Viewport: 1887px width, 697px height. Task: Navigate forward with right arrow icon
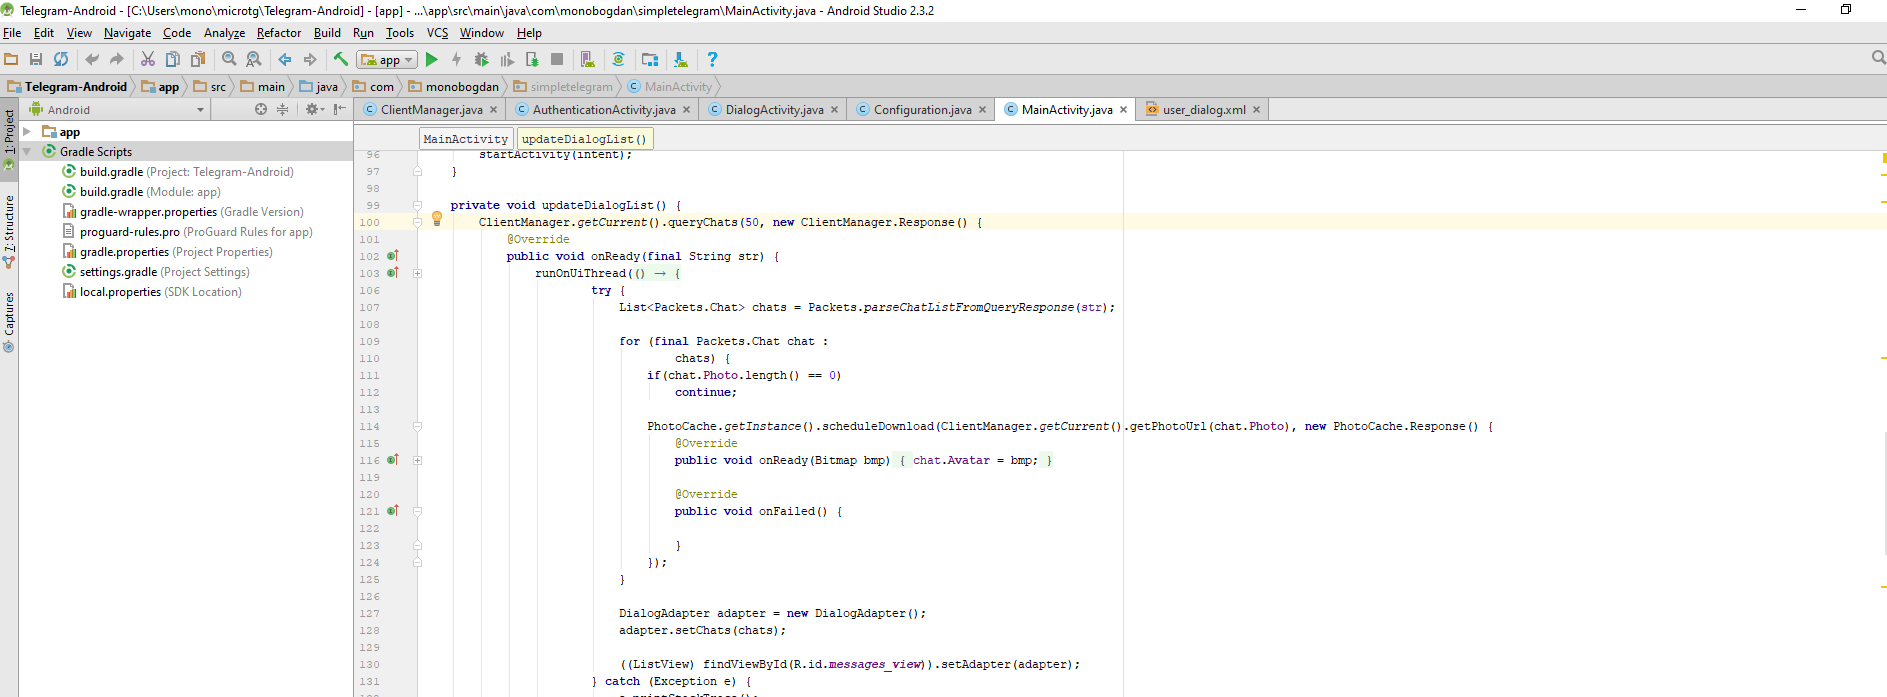[x=310, y=60]
